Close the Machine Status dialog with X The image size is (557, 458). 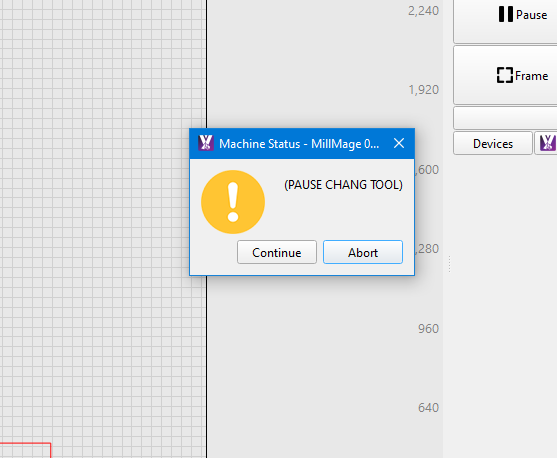point(399,143)
